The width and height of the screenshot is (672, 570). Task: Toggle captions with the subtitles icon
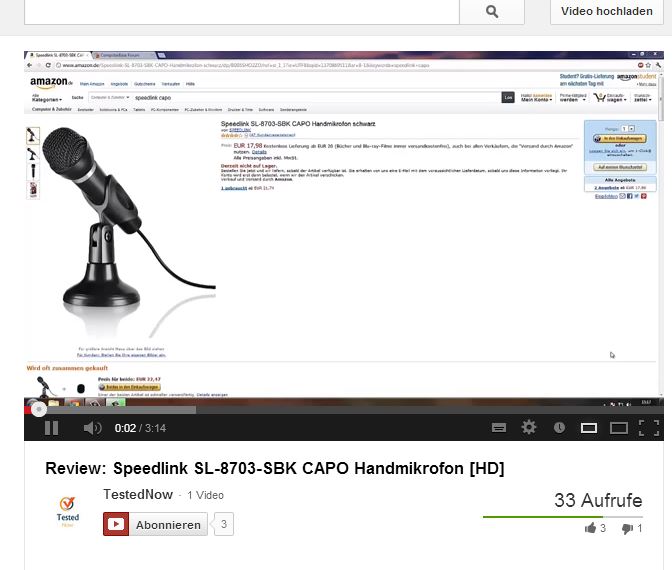click(x=499, y=428)
